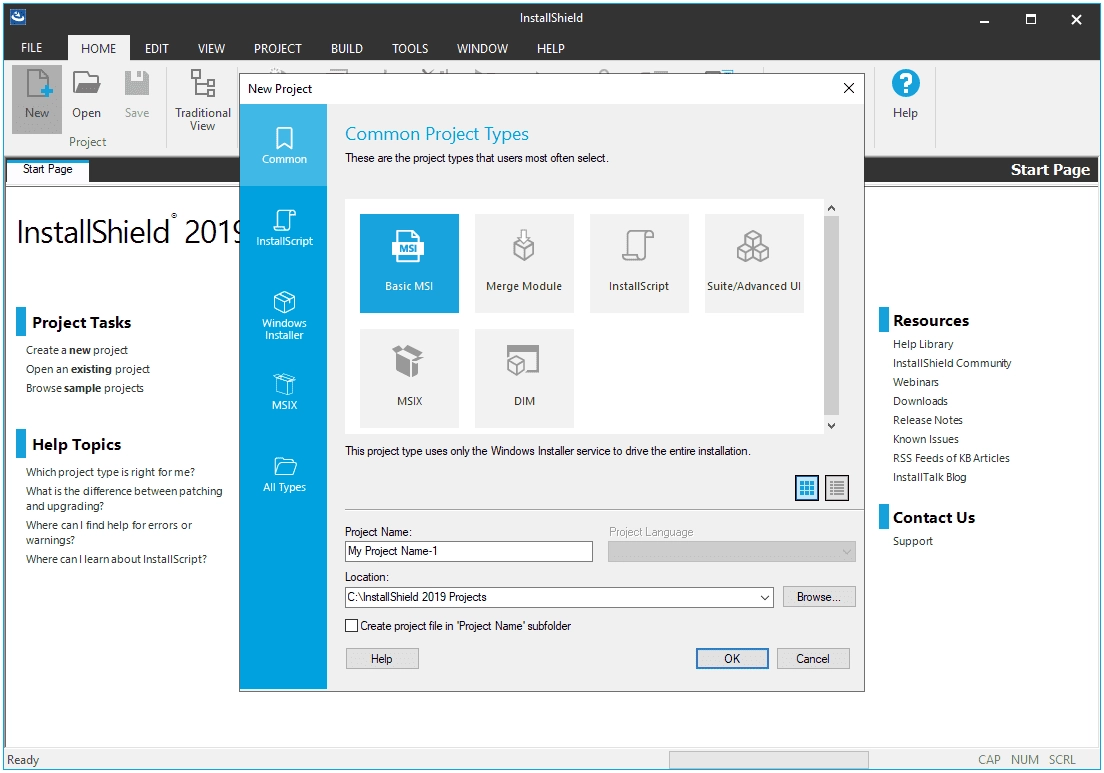Choose the Suite/Advanced UI project type
Image resolution: width=1104 pixels, height=773 pixels.
point(754,263)
